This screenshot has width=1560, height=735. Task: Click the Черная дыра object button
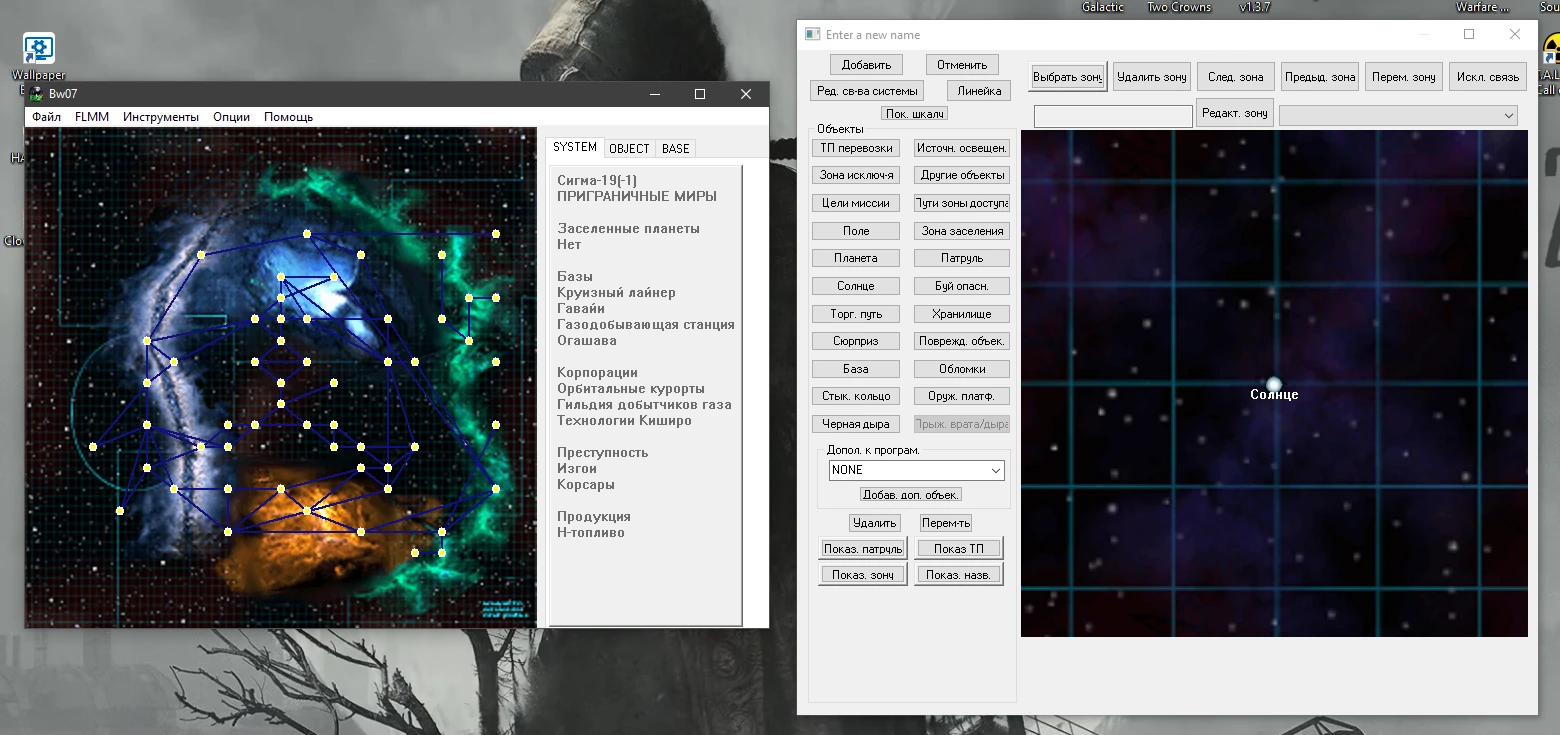pos(855,424)
